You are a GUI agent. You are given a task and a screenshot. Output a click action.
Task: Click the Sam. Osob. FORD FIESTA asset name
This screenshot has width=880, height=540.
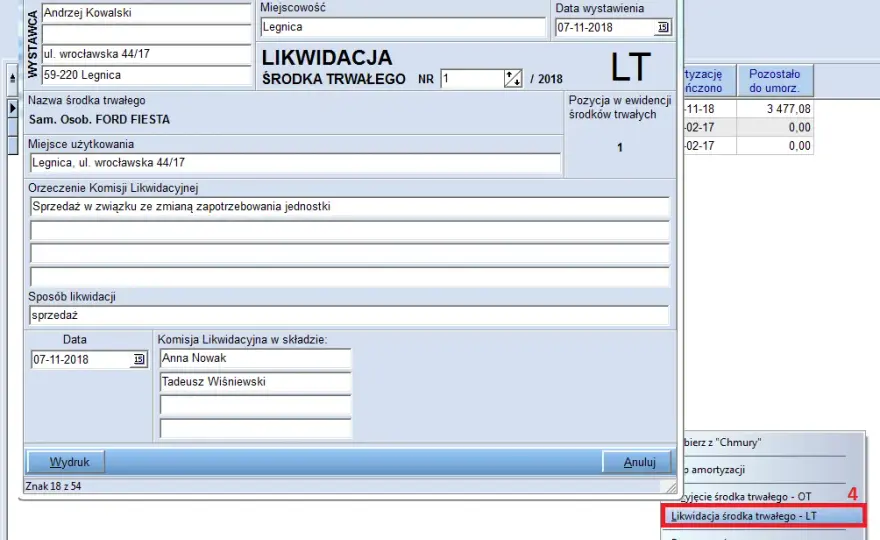pyautogui.click(x=99, y=120)
